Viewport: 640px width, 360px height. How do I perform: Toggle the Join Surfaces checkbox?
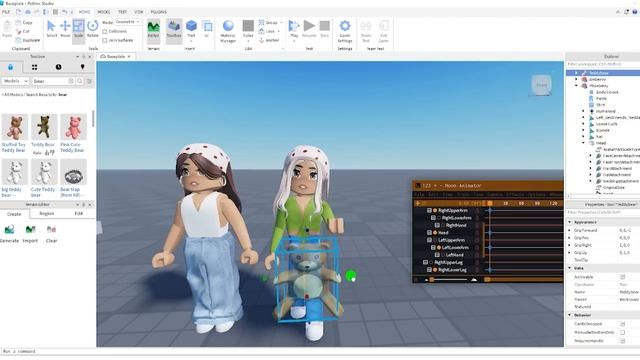105,40
